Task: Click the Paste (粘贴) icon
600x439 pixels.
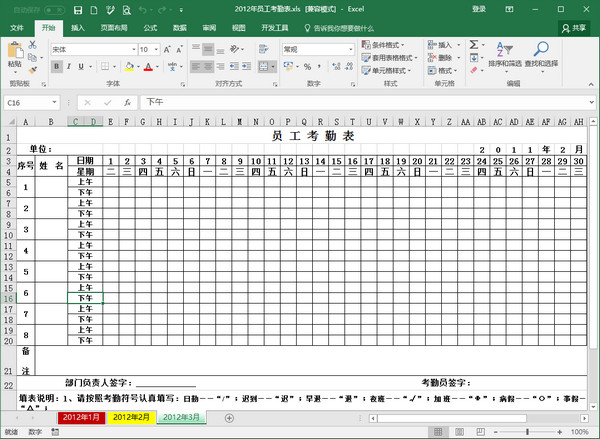Action: [x=14, y=55]
